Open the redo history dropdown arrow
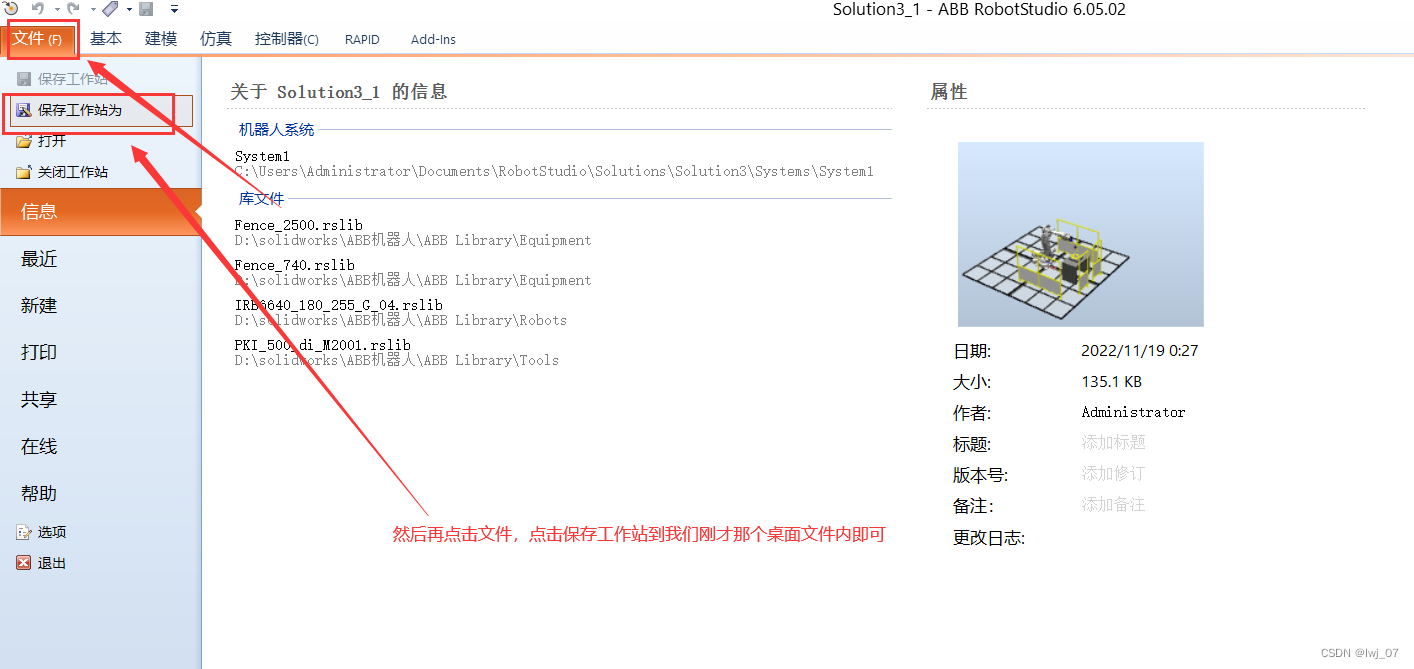Screen dimensions: 1414x669 tap(92, 9)
